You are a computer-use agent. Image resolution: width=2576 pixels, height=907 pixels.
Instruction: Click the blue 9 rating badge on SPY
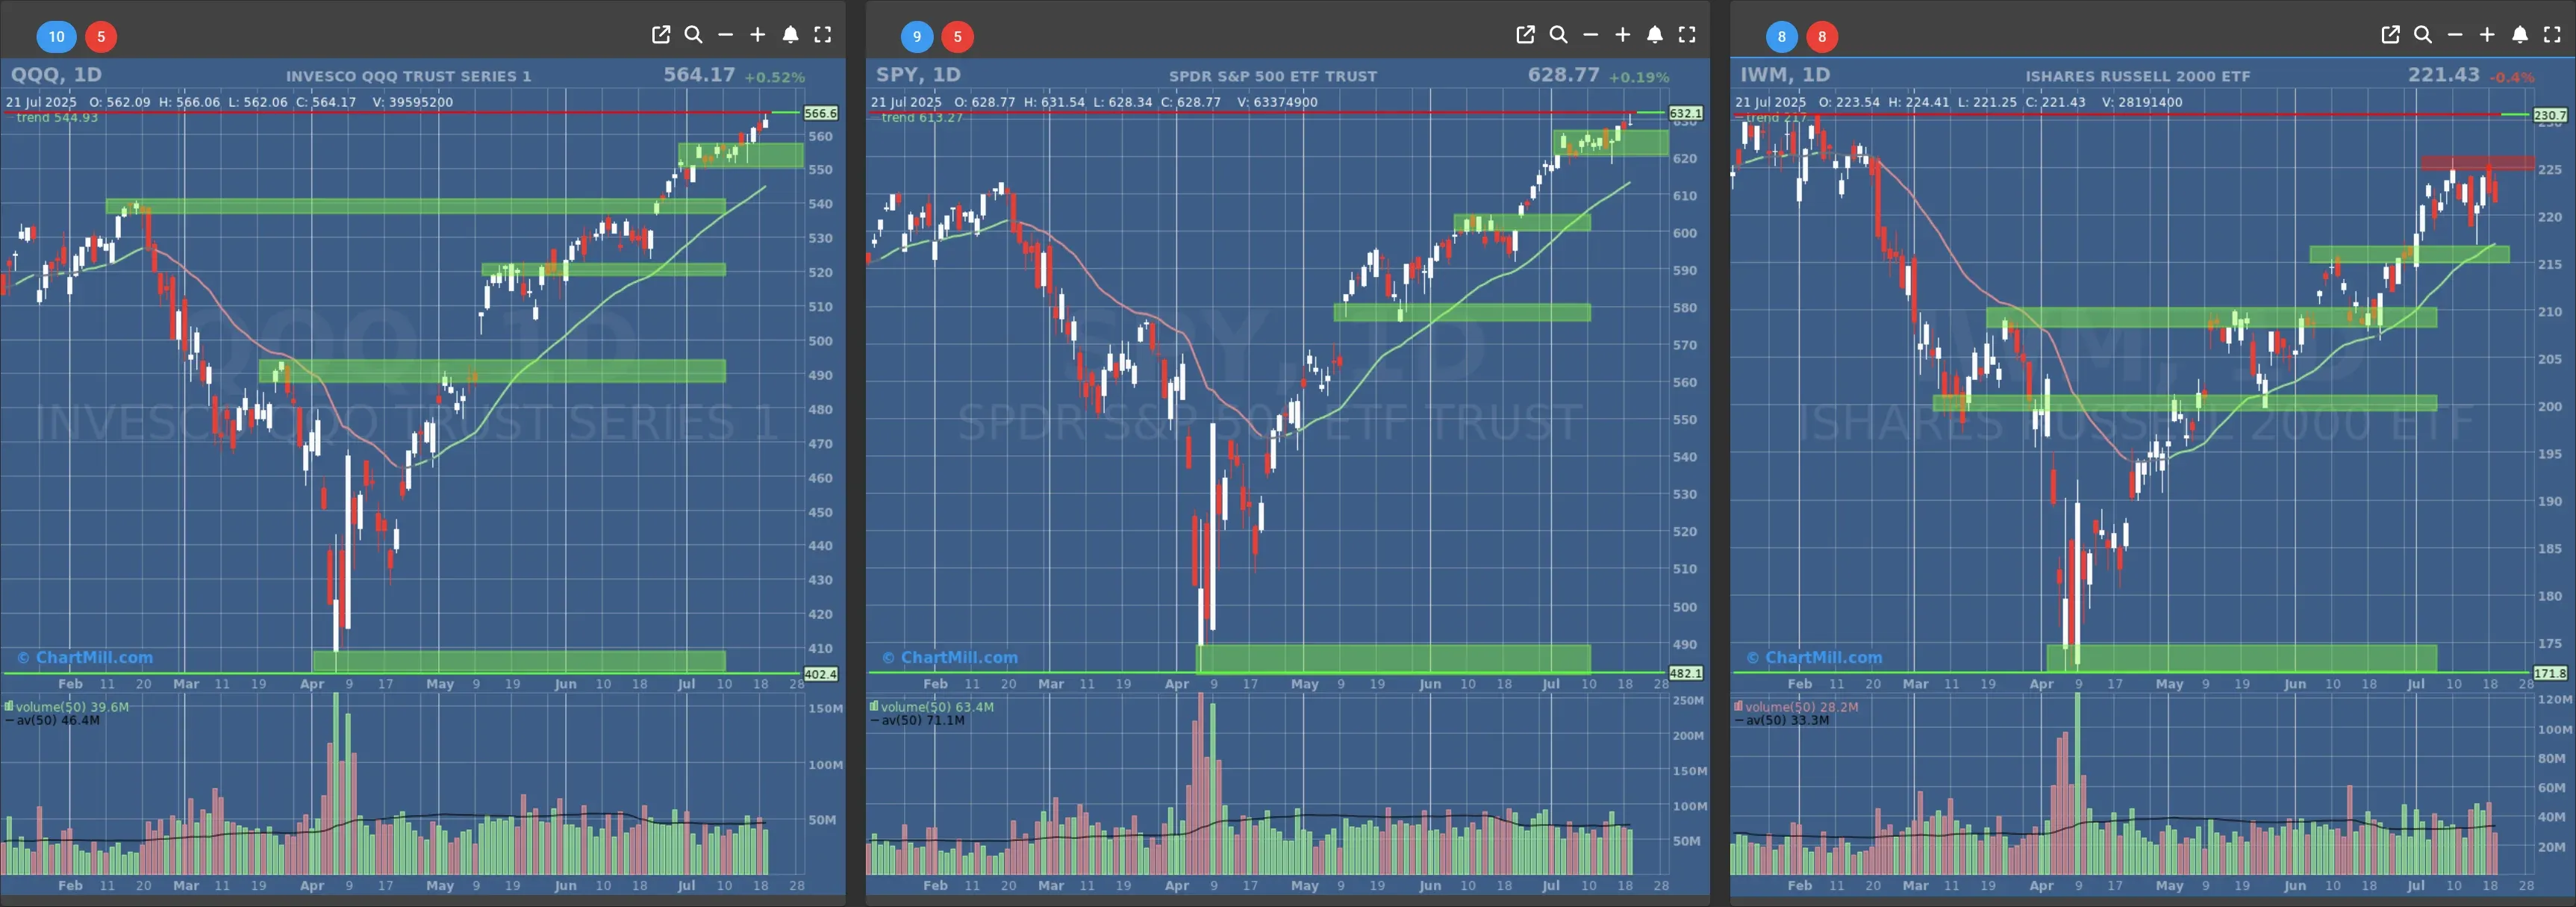point(917,37)
